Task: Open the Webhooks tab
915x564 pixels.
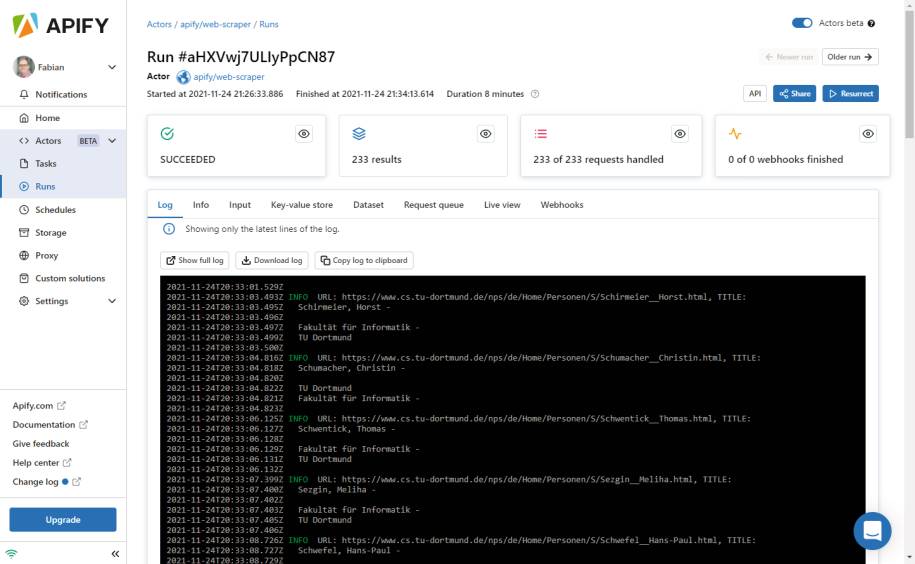Action: point(562,205)
